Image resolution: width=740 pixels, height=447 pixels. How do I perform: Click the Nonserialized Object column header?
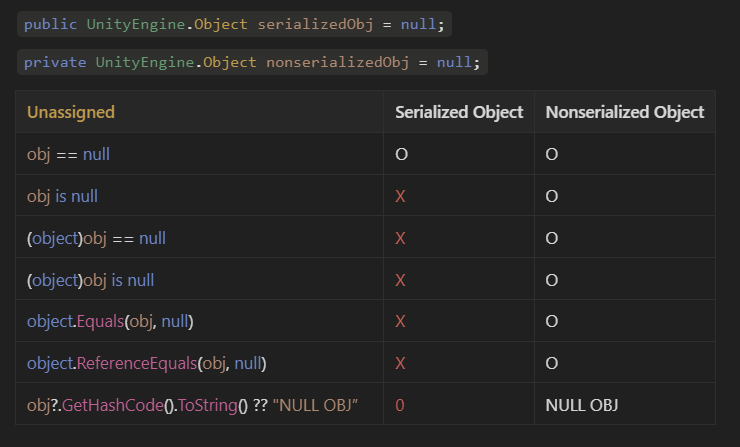(624, 112)
